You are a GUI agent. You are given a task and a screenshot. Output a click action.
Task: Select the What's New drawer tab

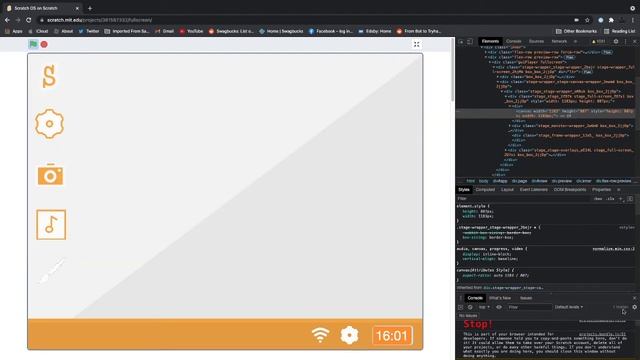(x=500, y=298)
